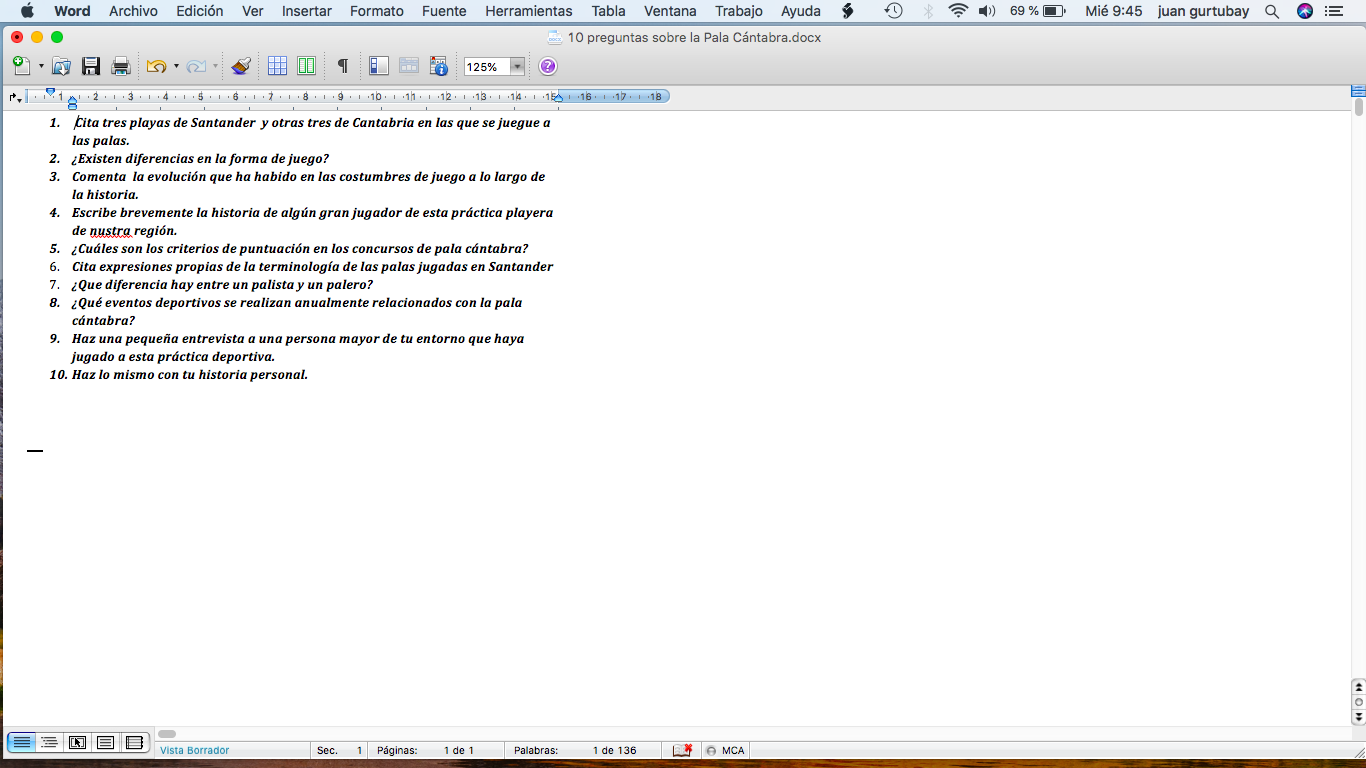Click the line ¿Existen diferencias en la forma de juego?

(200, 159)
